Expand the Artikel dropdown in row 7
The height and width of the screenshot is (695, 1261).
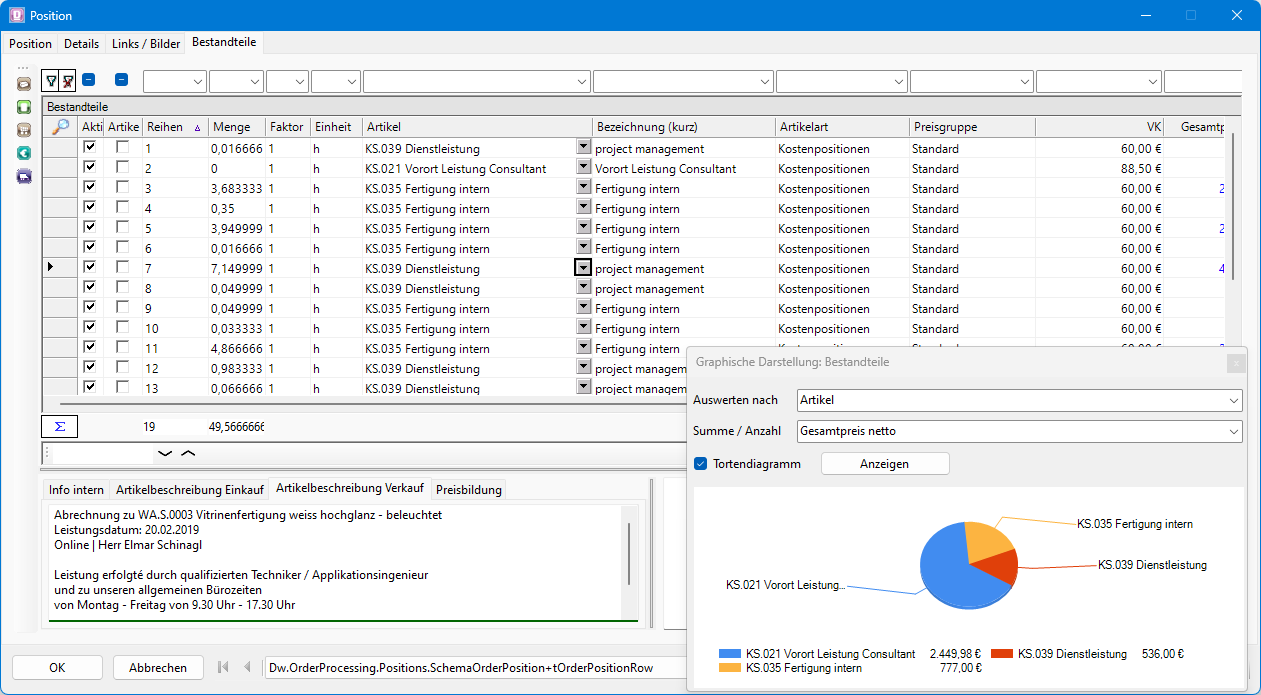click(583, 268)
